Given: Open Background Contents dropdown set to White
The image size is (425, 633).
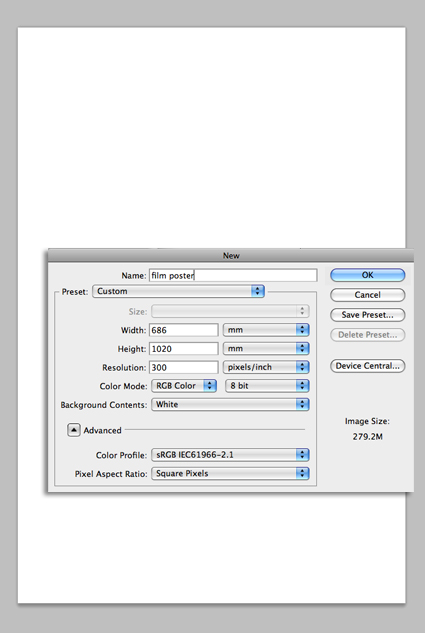Looking at the screenshot, I should tap(230, 404).
